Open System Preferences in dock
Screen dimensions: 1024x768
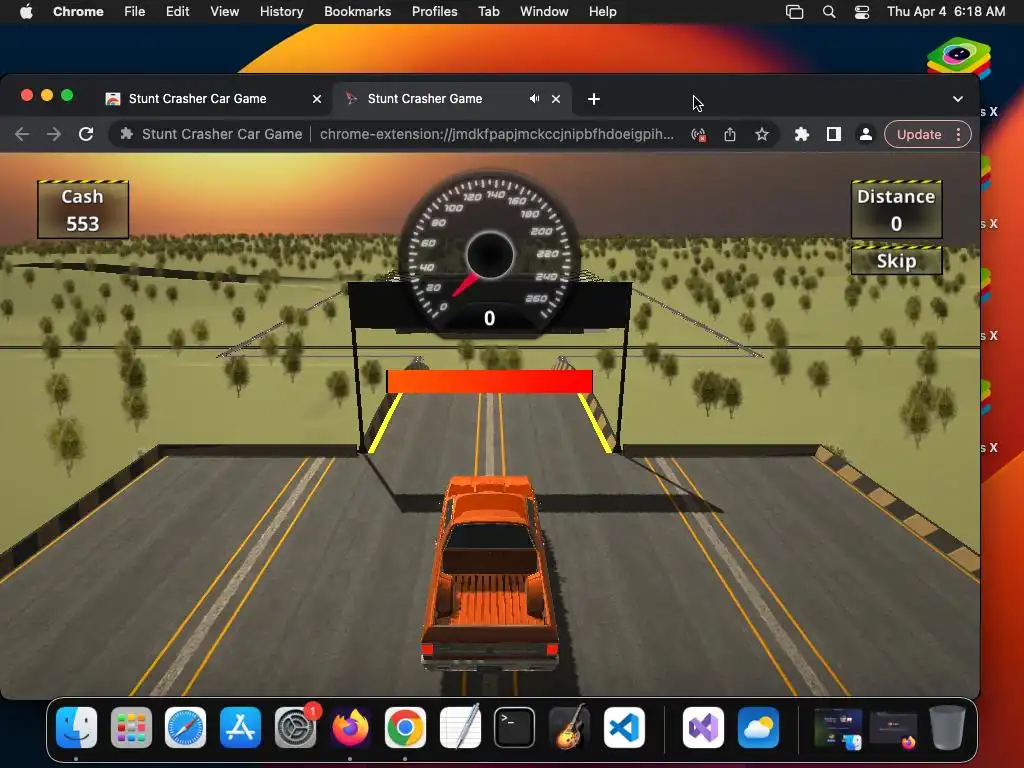tap(295, 728)
